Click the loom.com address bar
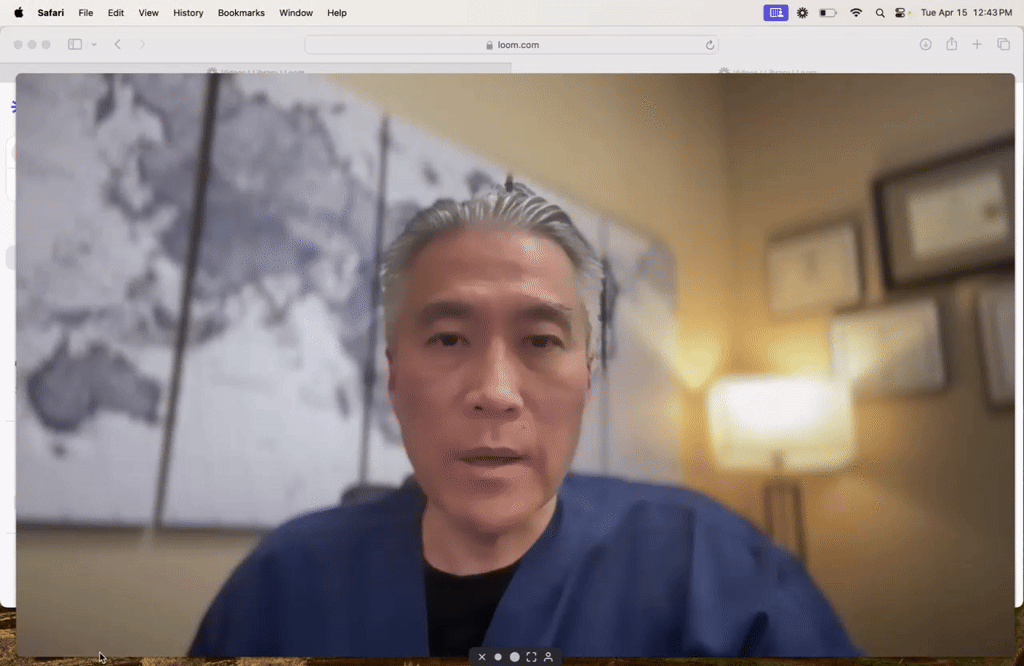Viewport: 1024px width, 666px height. tap(512, 44)
